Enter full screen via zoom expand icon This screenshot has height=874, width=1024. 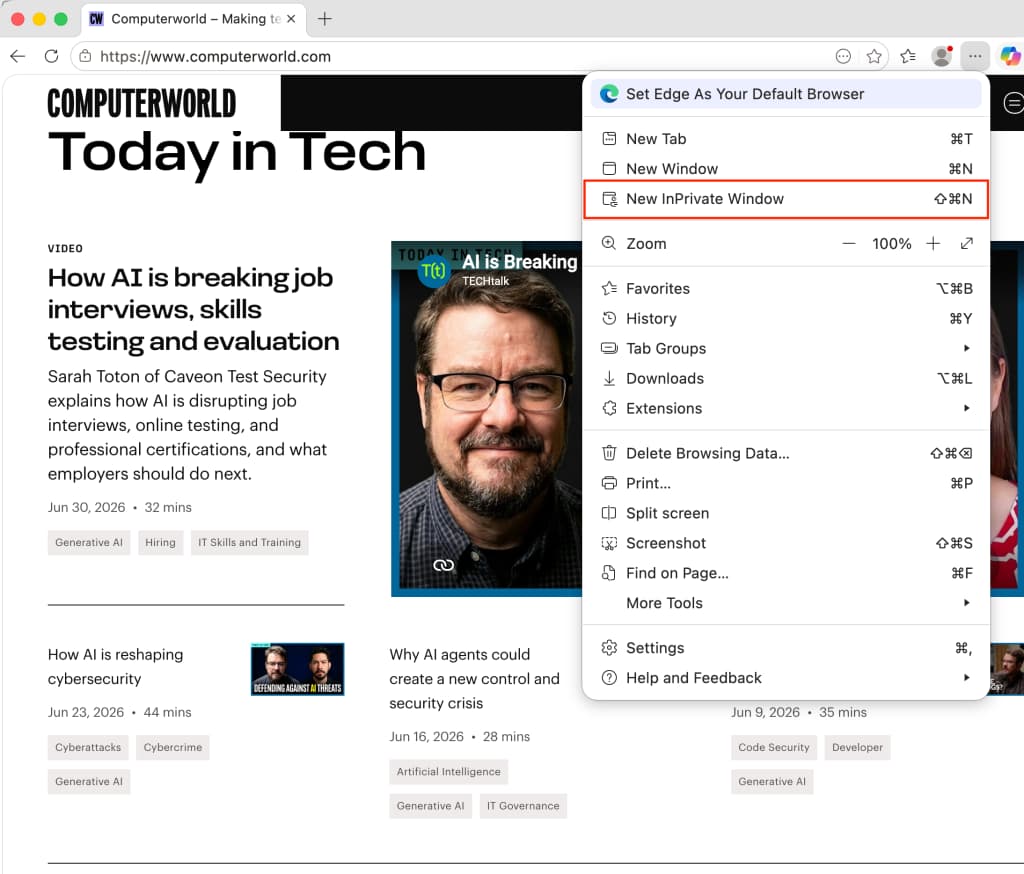click(x=967, y=244)
